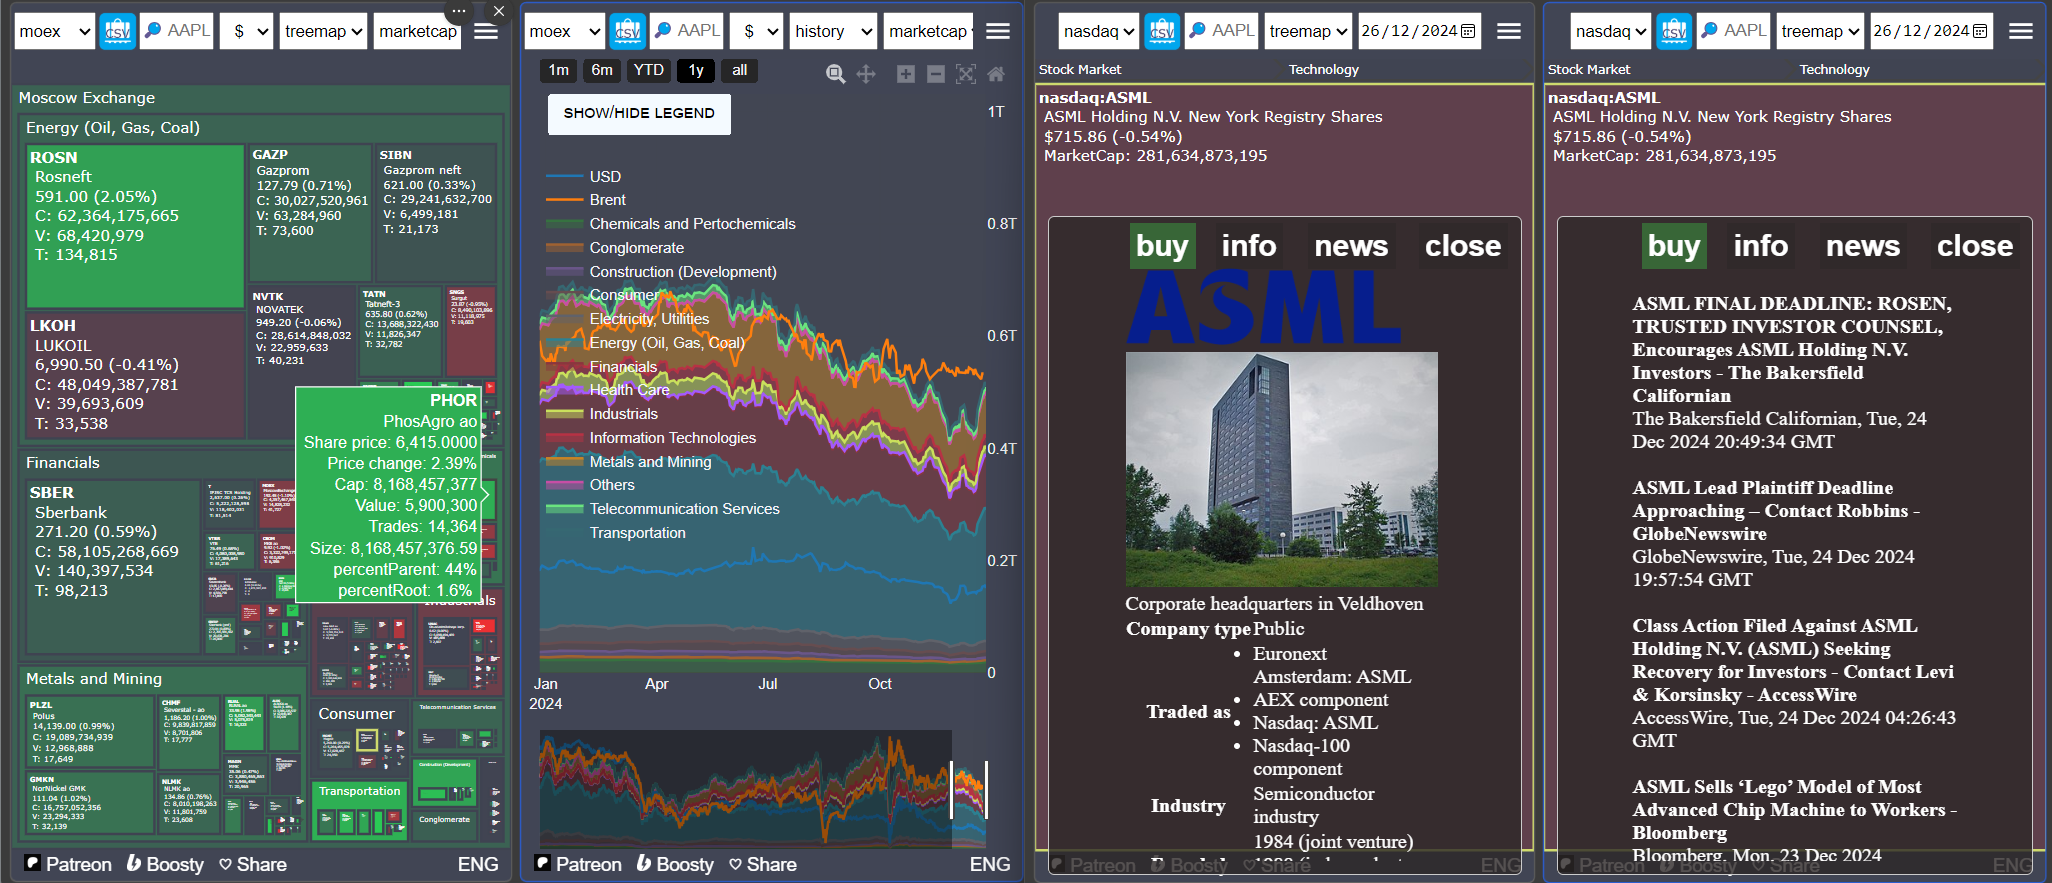Open currency $ dropdown in history panel
This screenshot has width=2052, height=883.
click(x=757, y=31)
